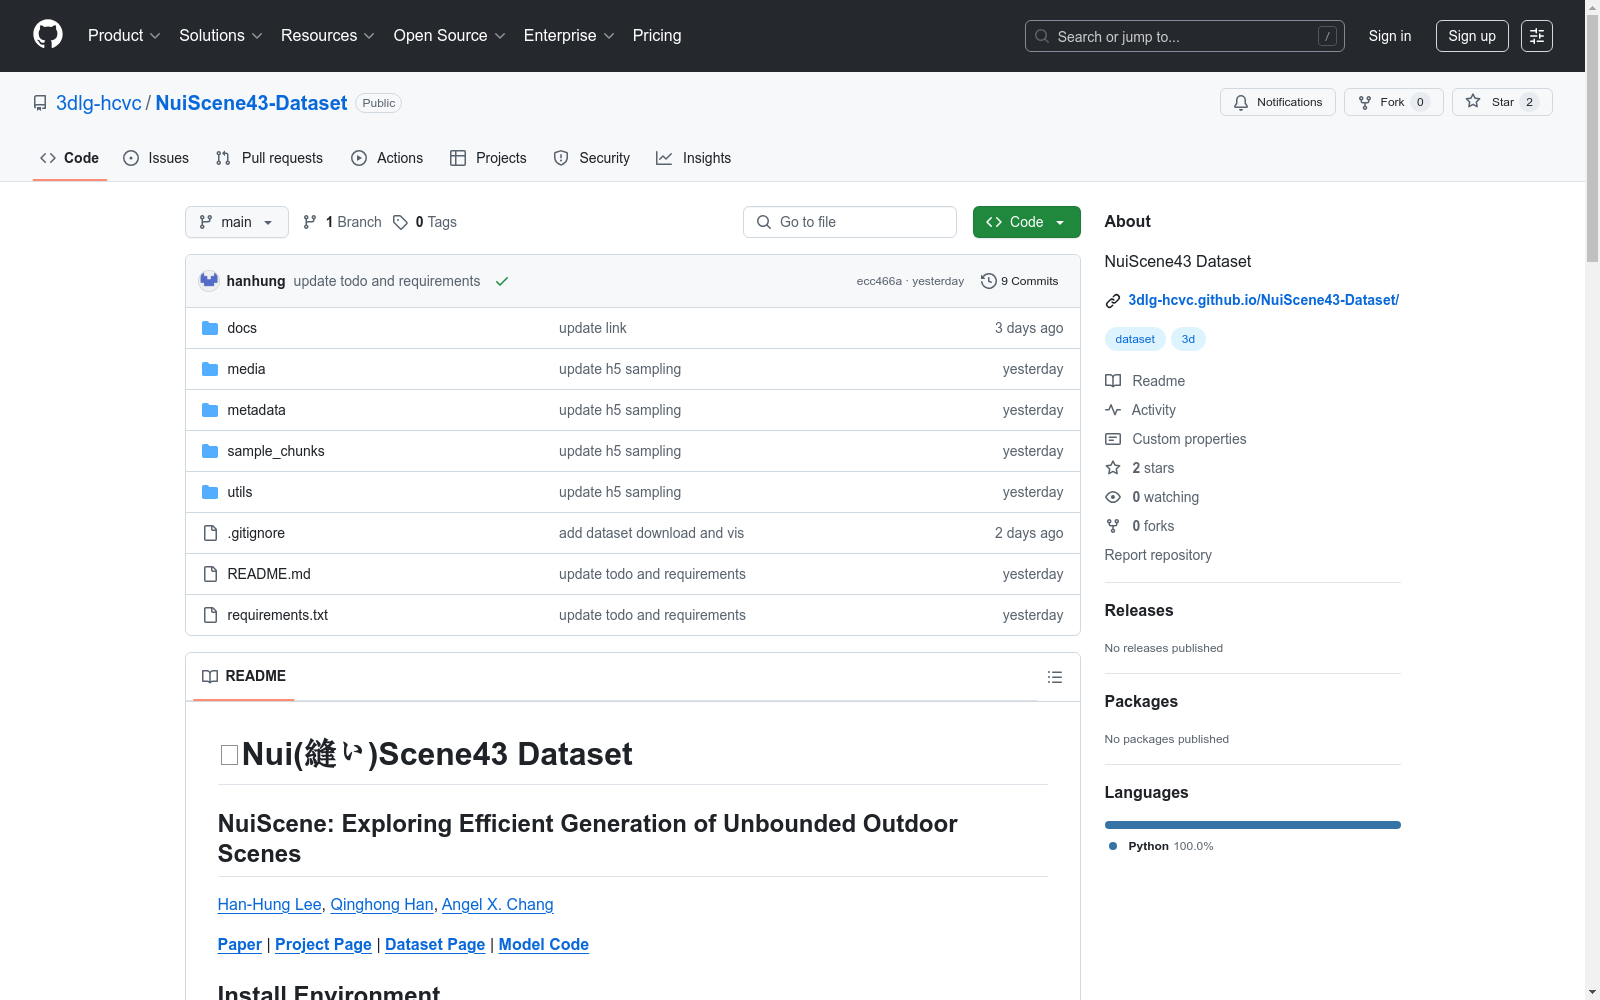Click the history clock icon beside 9 Commits
The image size is (1600, 1000).
click(x=989, y=281)
